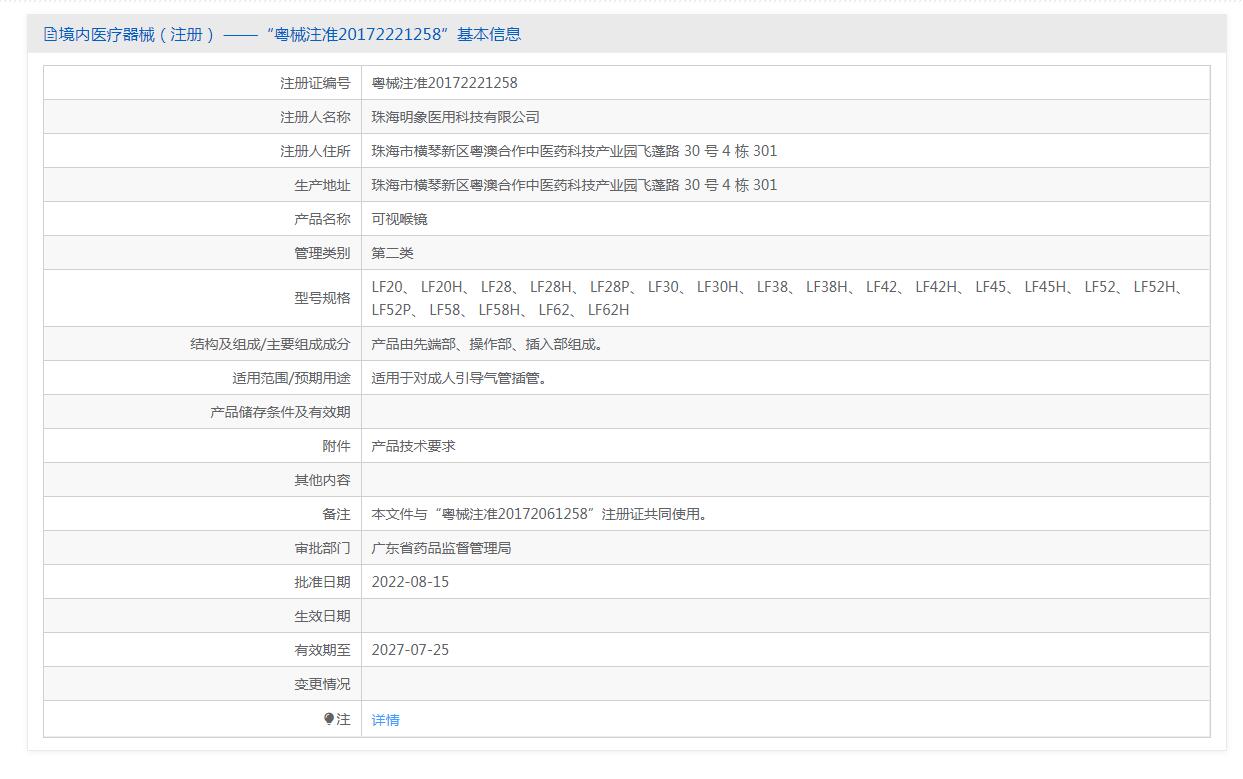1243x779 pixels.
Task: Select the remark mentioning 粤械注准20172061258
Action: (x=540, y=514)
